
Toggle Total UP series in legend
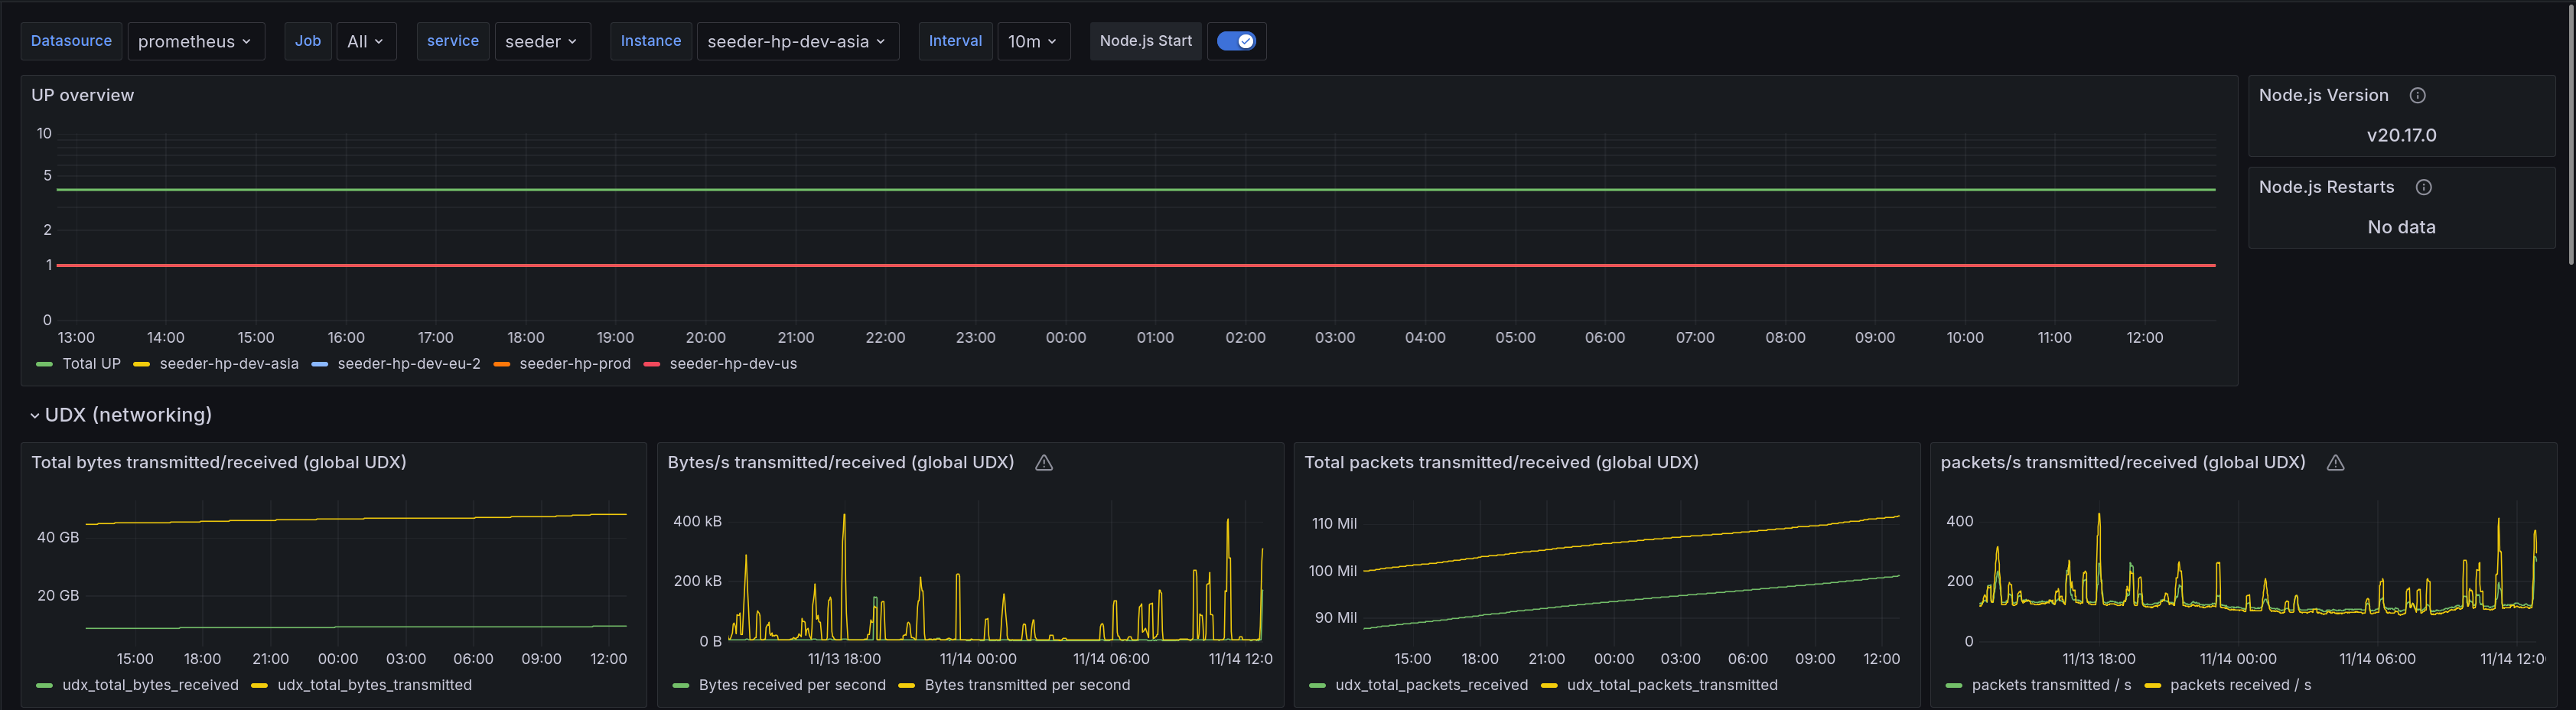90,364
